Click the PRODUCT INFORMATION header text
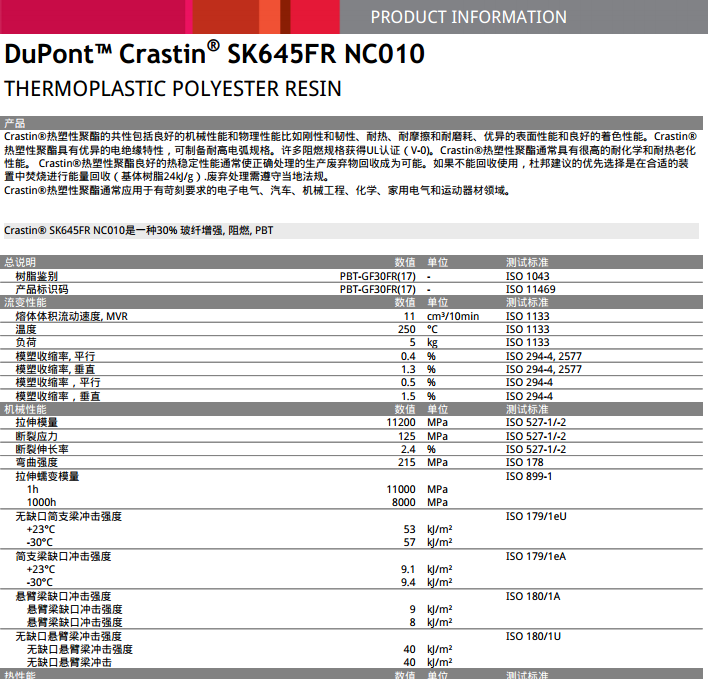The height and width of the screenshot is (679, 708). (x=468, y=17)
